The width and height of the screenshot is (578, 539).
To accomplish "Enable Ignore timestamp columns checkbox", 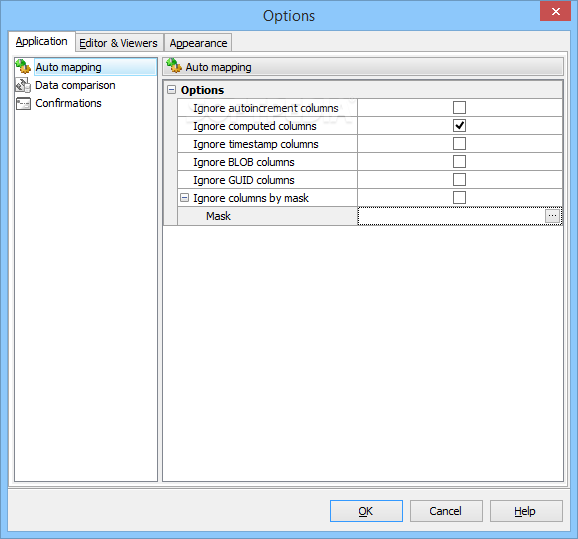I will coord(459,144).
